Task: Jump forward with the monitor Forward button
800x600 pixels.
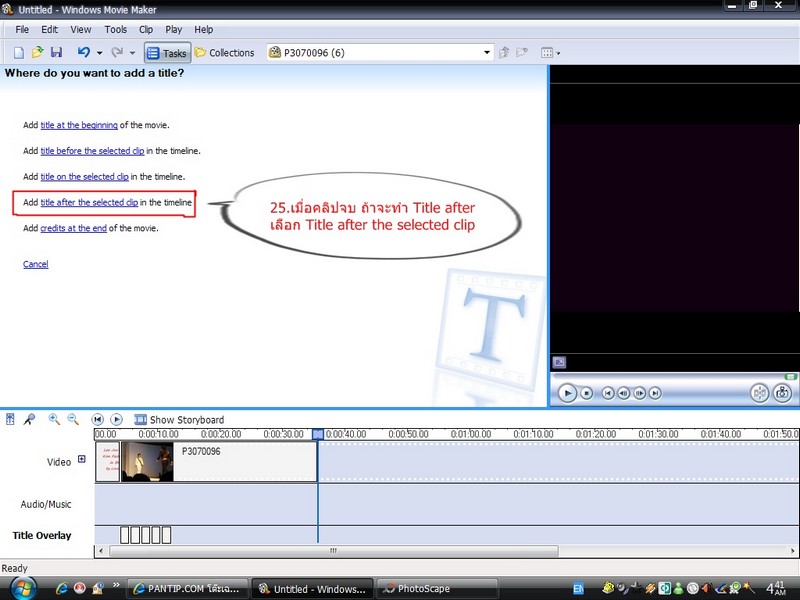Action: [x=655, y=393]
